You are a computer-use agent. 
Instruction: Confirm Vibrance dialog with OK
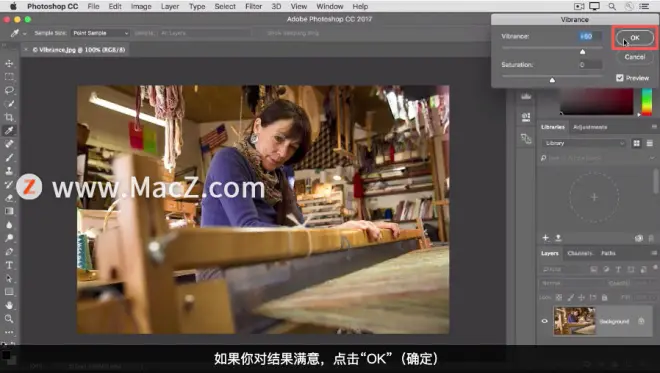(x=635, y=37)
